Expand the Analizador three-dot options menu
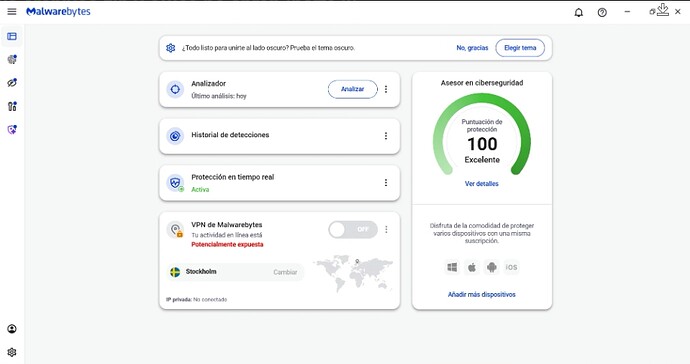The width and height of the screenshot is (690, 364). coord(386,89)
